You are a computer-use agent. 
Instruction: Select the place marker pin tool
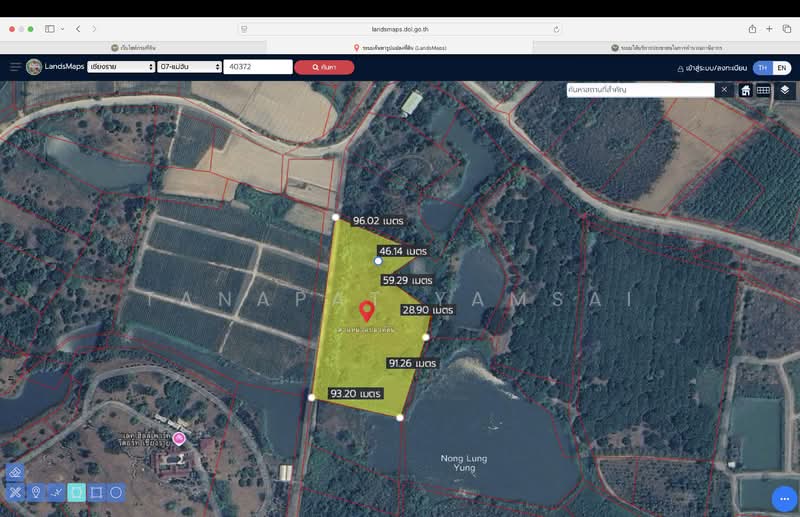[36, 492]
